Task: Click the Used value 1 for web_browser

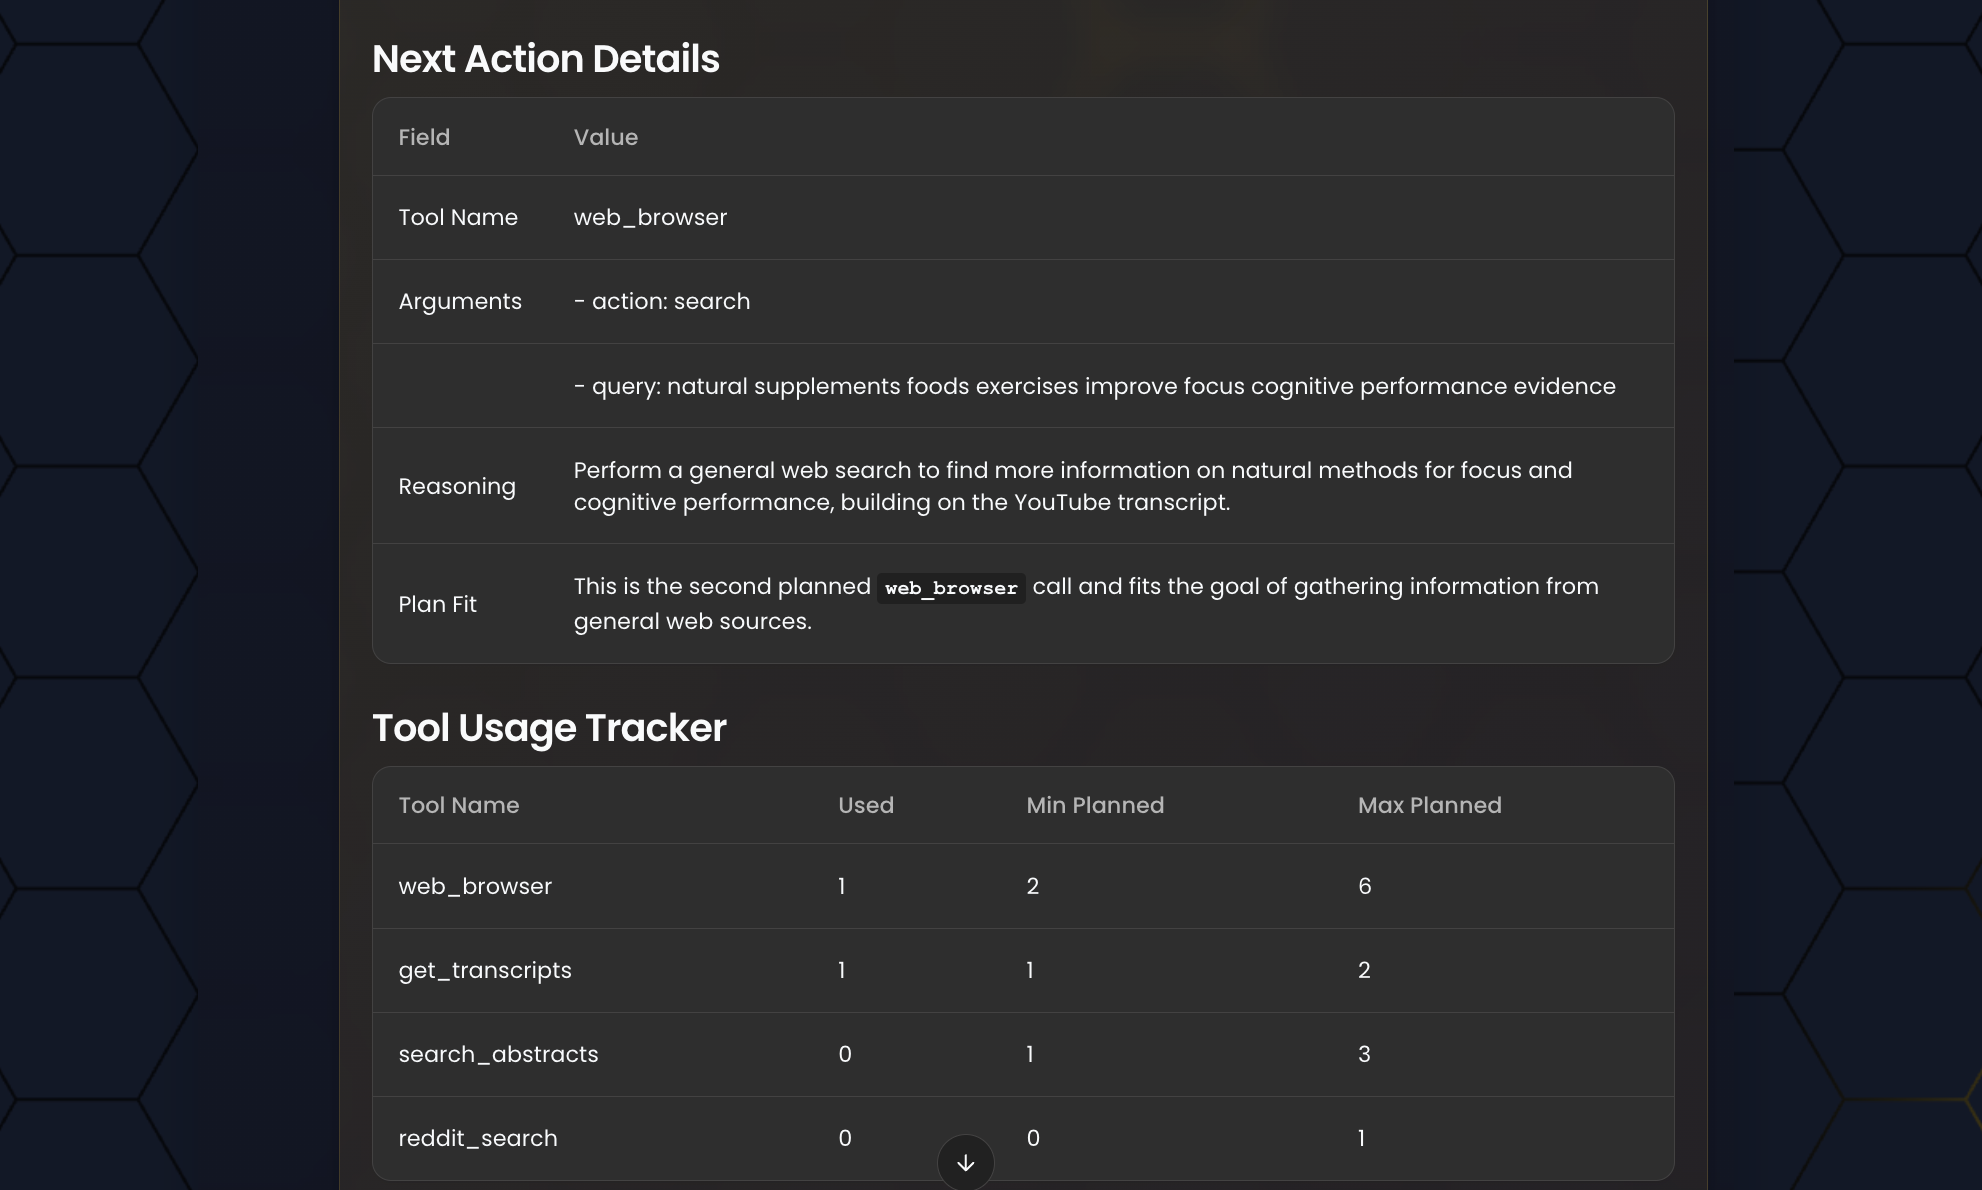Action: pyautogui.click(x=842, y=886)
